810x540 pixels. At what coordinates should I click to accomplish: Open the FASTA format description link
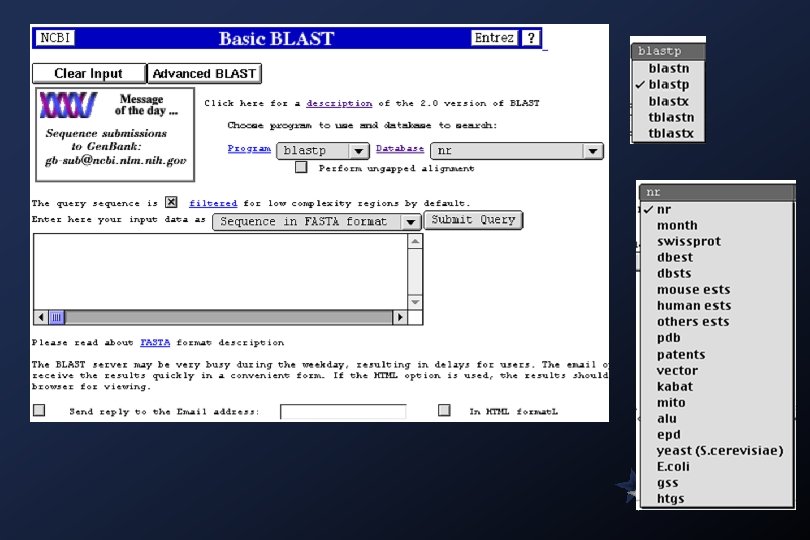pyautogui.click(x=155, y=343)
